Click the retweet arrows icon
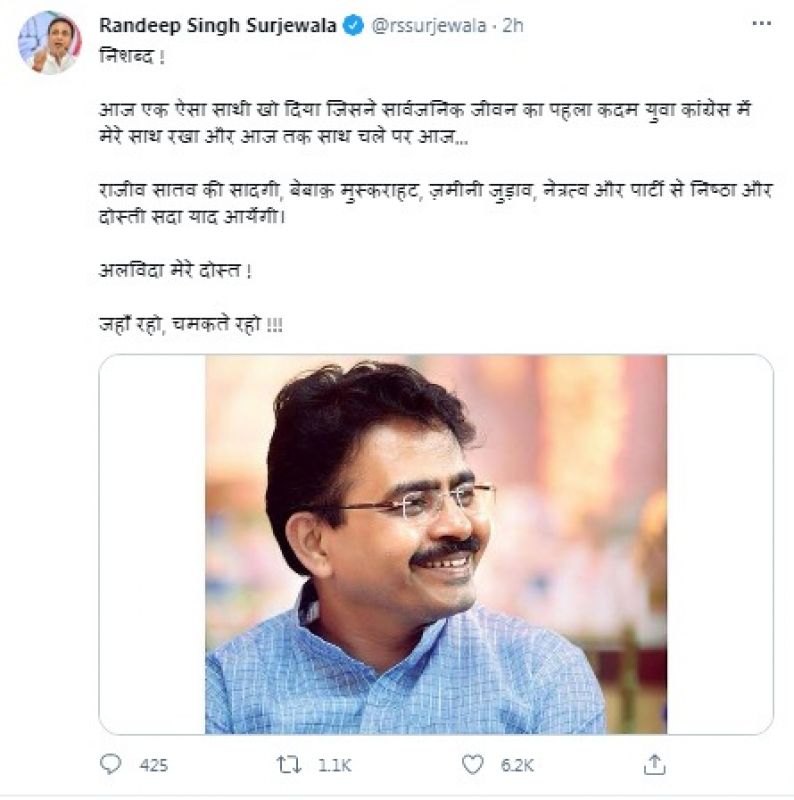The image size is (794, 800). coord(289,765)
